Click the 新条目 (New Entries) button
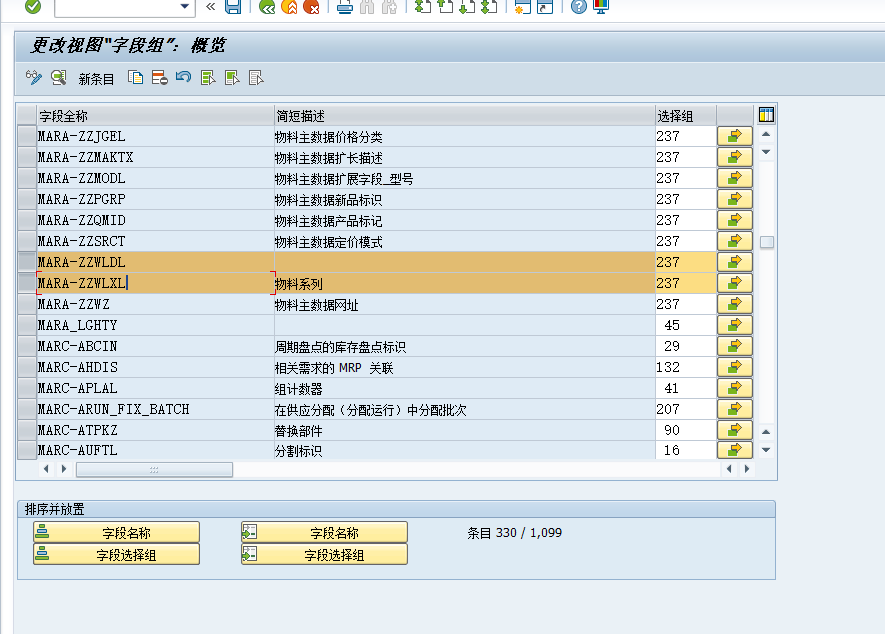The image size is (885, 634). 95,78
